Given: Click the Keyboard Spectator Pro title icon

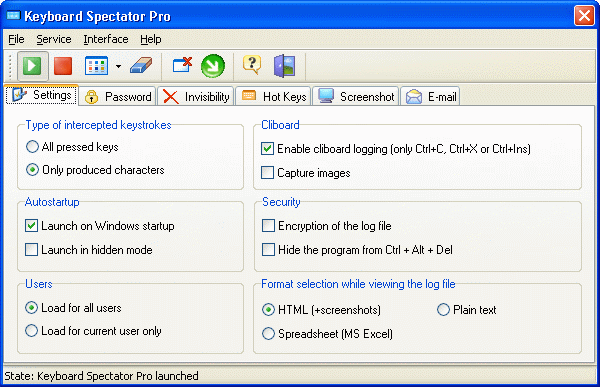Looking at the screenshot, I should pyautogui.click(x=13, y=16).
